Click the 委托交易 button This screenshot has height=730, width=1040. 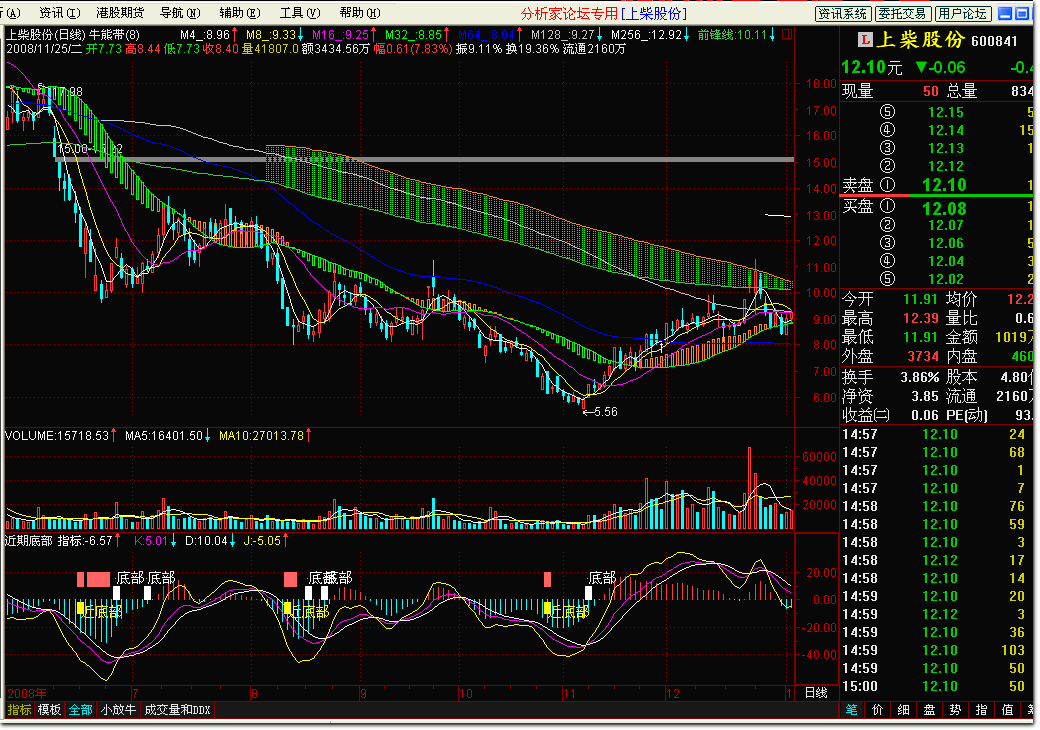coord(901,14)
